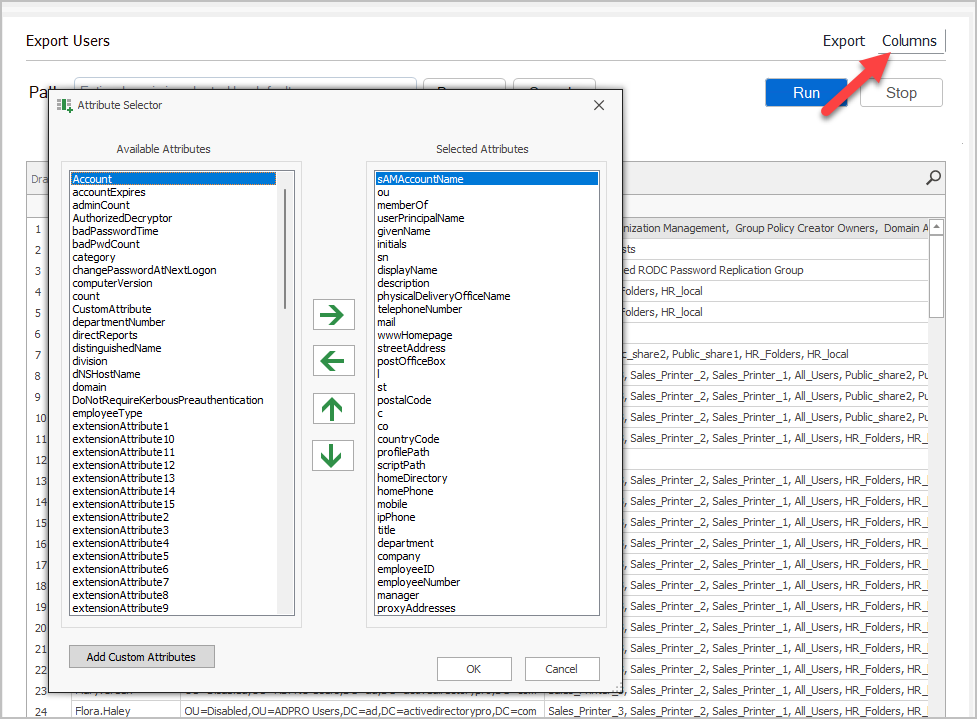Click the Attribute Selector title icon
This screenshot has width=977, height=719.
(x=64, y=105)
